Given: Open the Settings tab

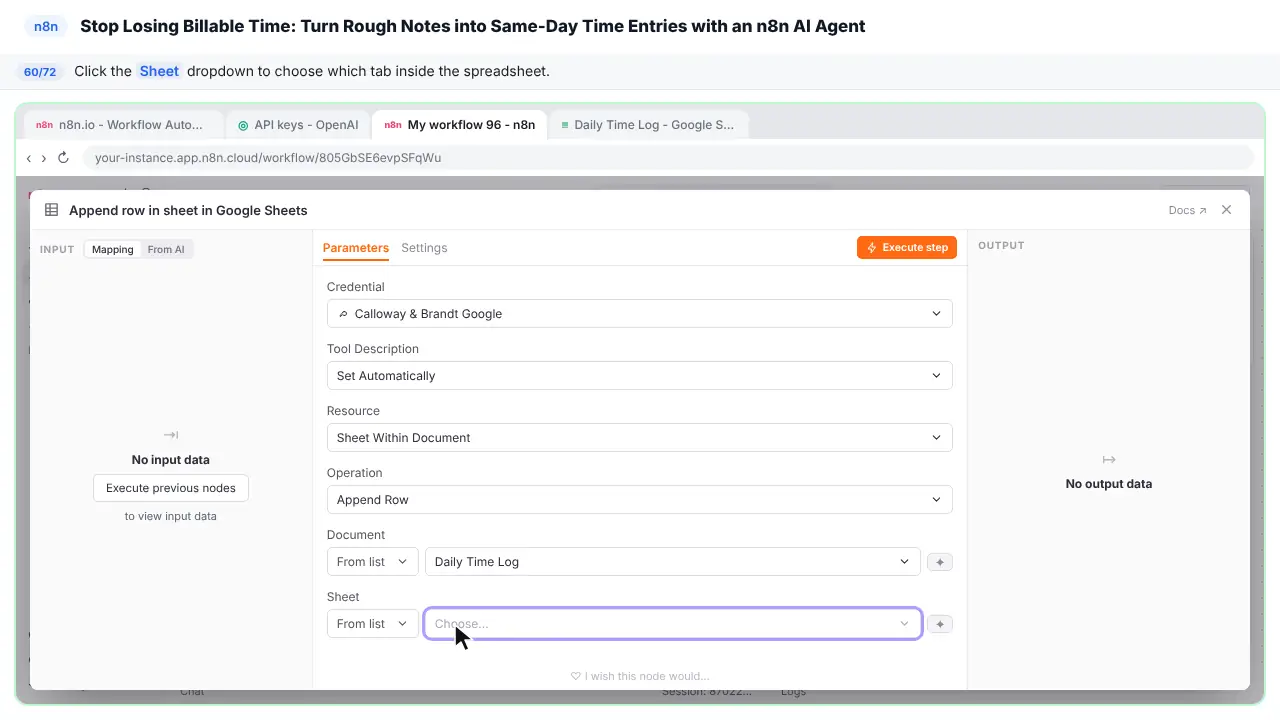Looking at the screenshot, I should (x=424, y=248).
